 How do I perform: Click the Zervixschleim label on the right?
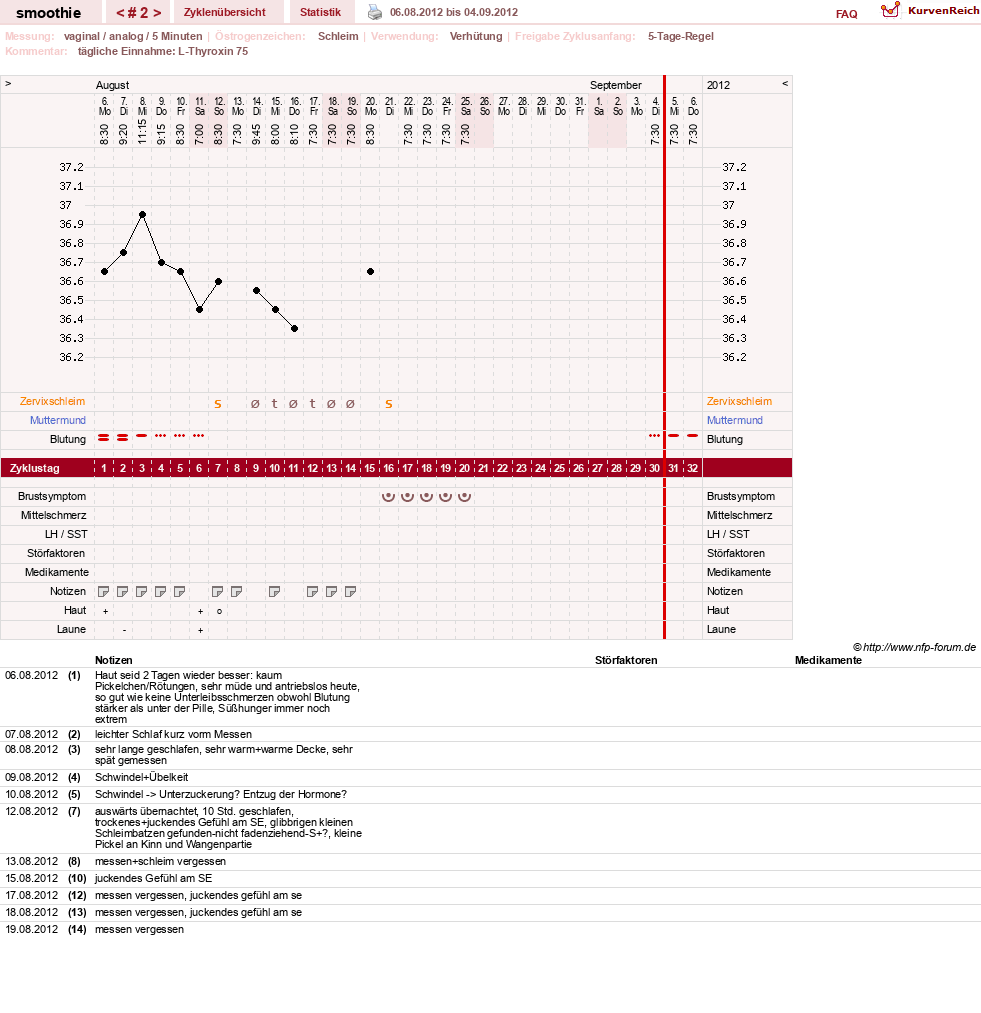pyautogui.click(x=739, y=401)
